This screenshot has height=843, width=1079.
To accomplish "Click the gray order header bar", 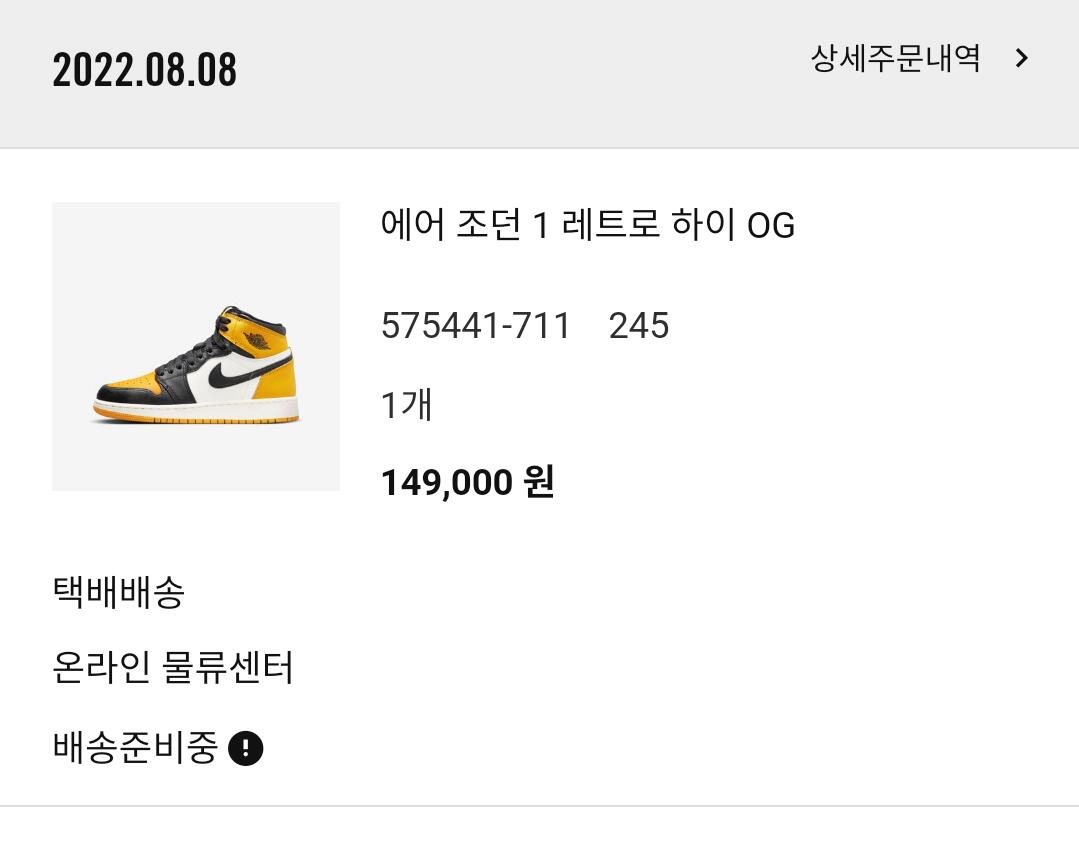I will click(x=540, y=74).
